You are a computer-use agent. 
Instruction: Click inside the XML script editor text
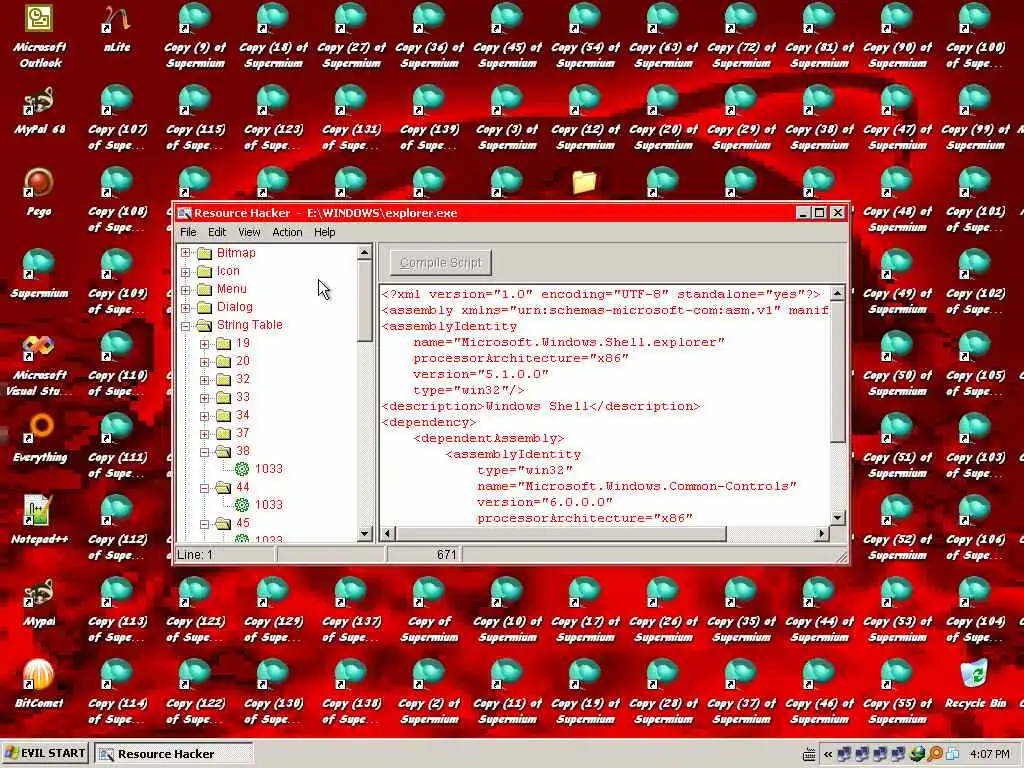pos(605,406)
